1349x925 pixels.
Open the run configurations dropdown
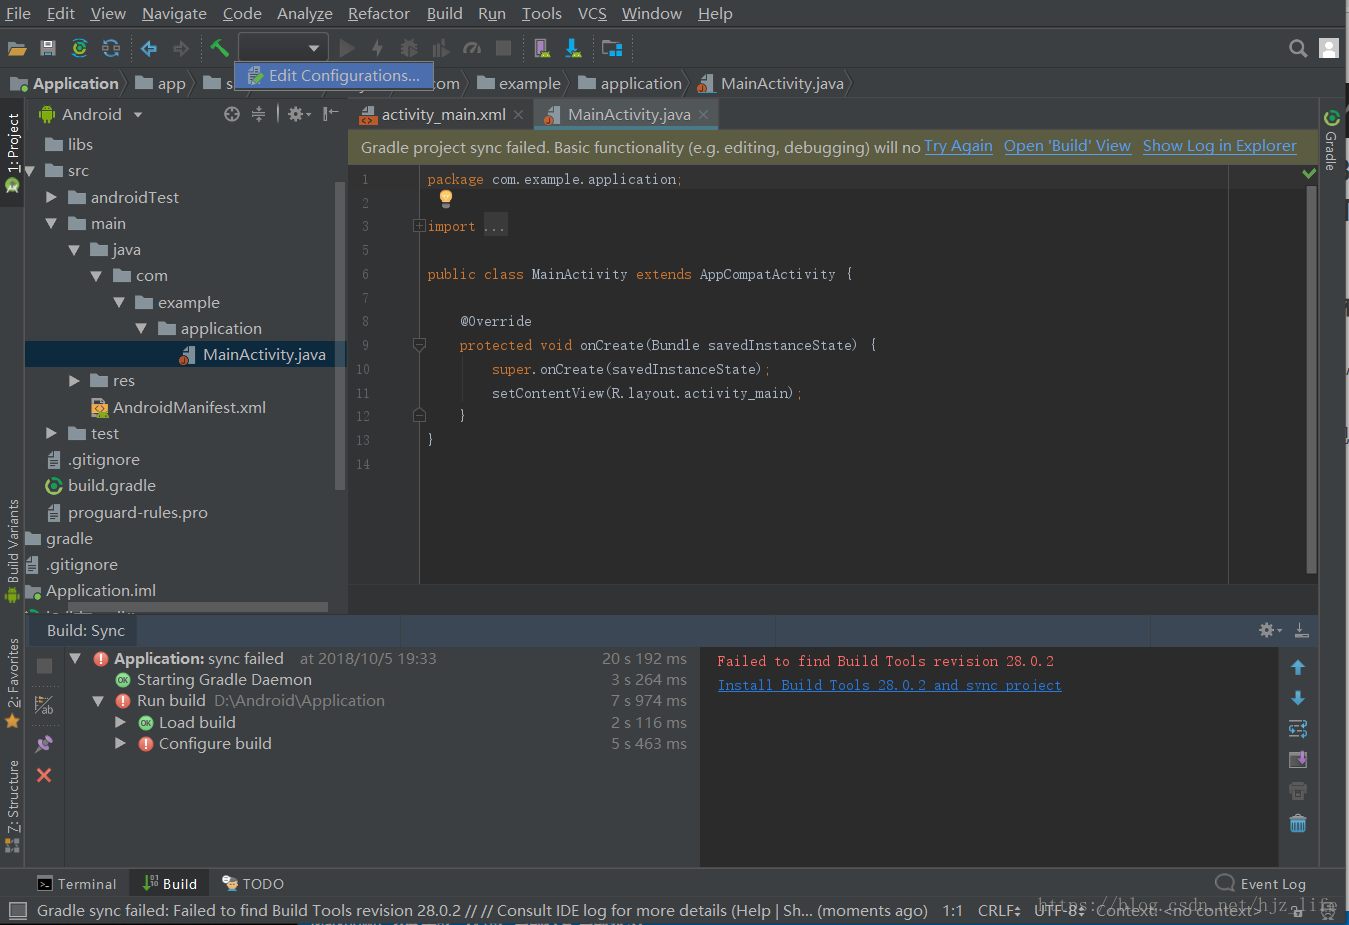click(282, 46)
